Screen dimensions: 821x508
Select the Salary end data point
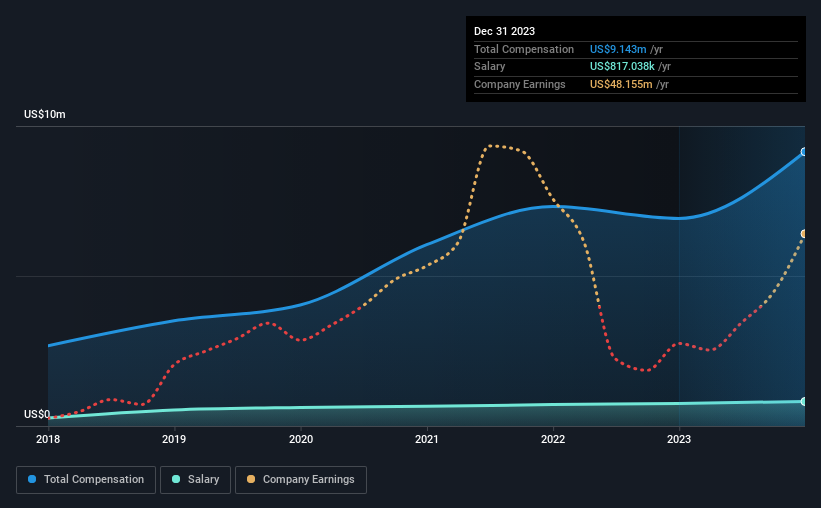804,402
